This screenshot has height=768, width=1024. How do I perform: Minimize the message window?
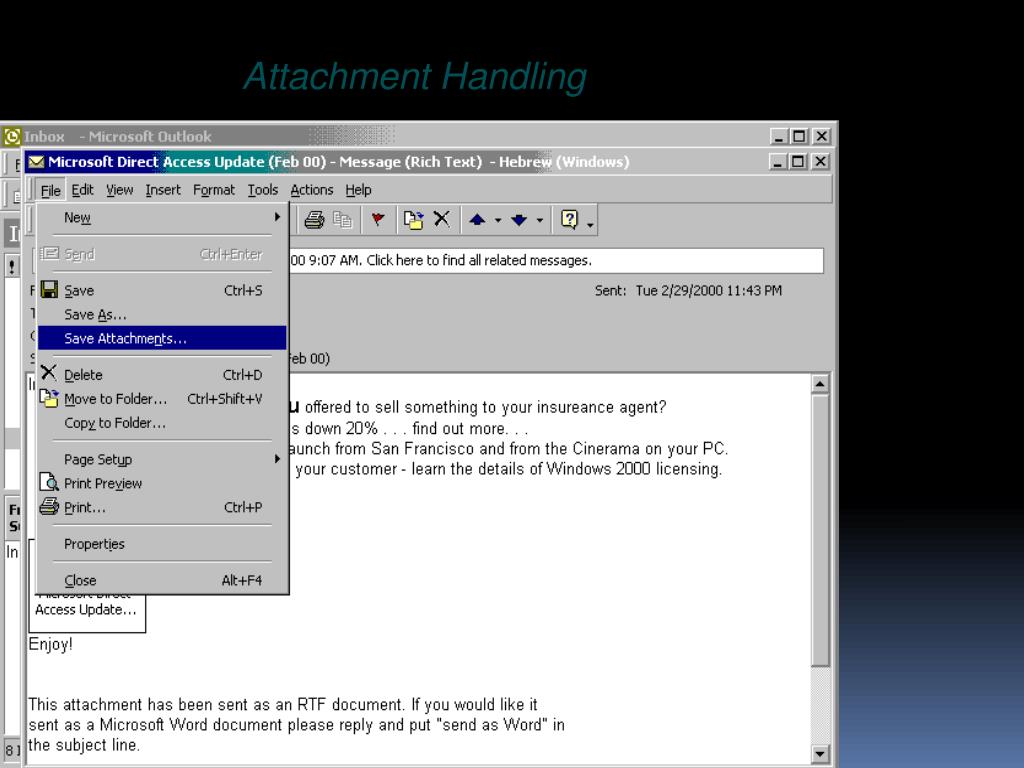click(x=777, y=161)
